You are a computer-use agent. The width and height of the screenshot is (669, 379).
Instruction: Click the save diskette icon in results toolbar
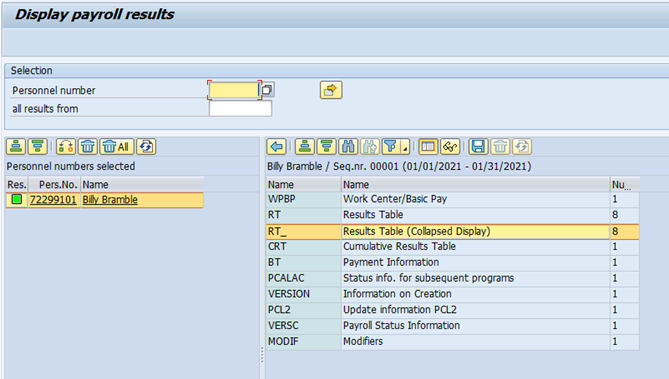pos(478,147)
